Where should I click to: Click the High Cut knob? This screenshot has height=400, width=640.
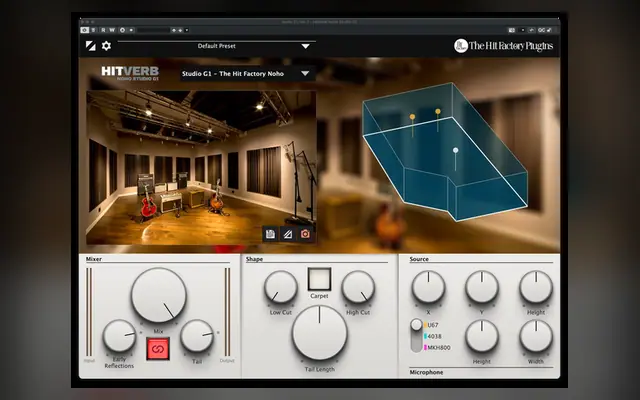click(358, 287)
